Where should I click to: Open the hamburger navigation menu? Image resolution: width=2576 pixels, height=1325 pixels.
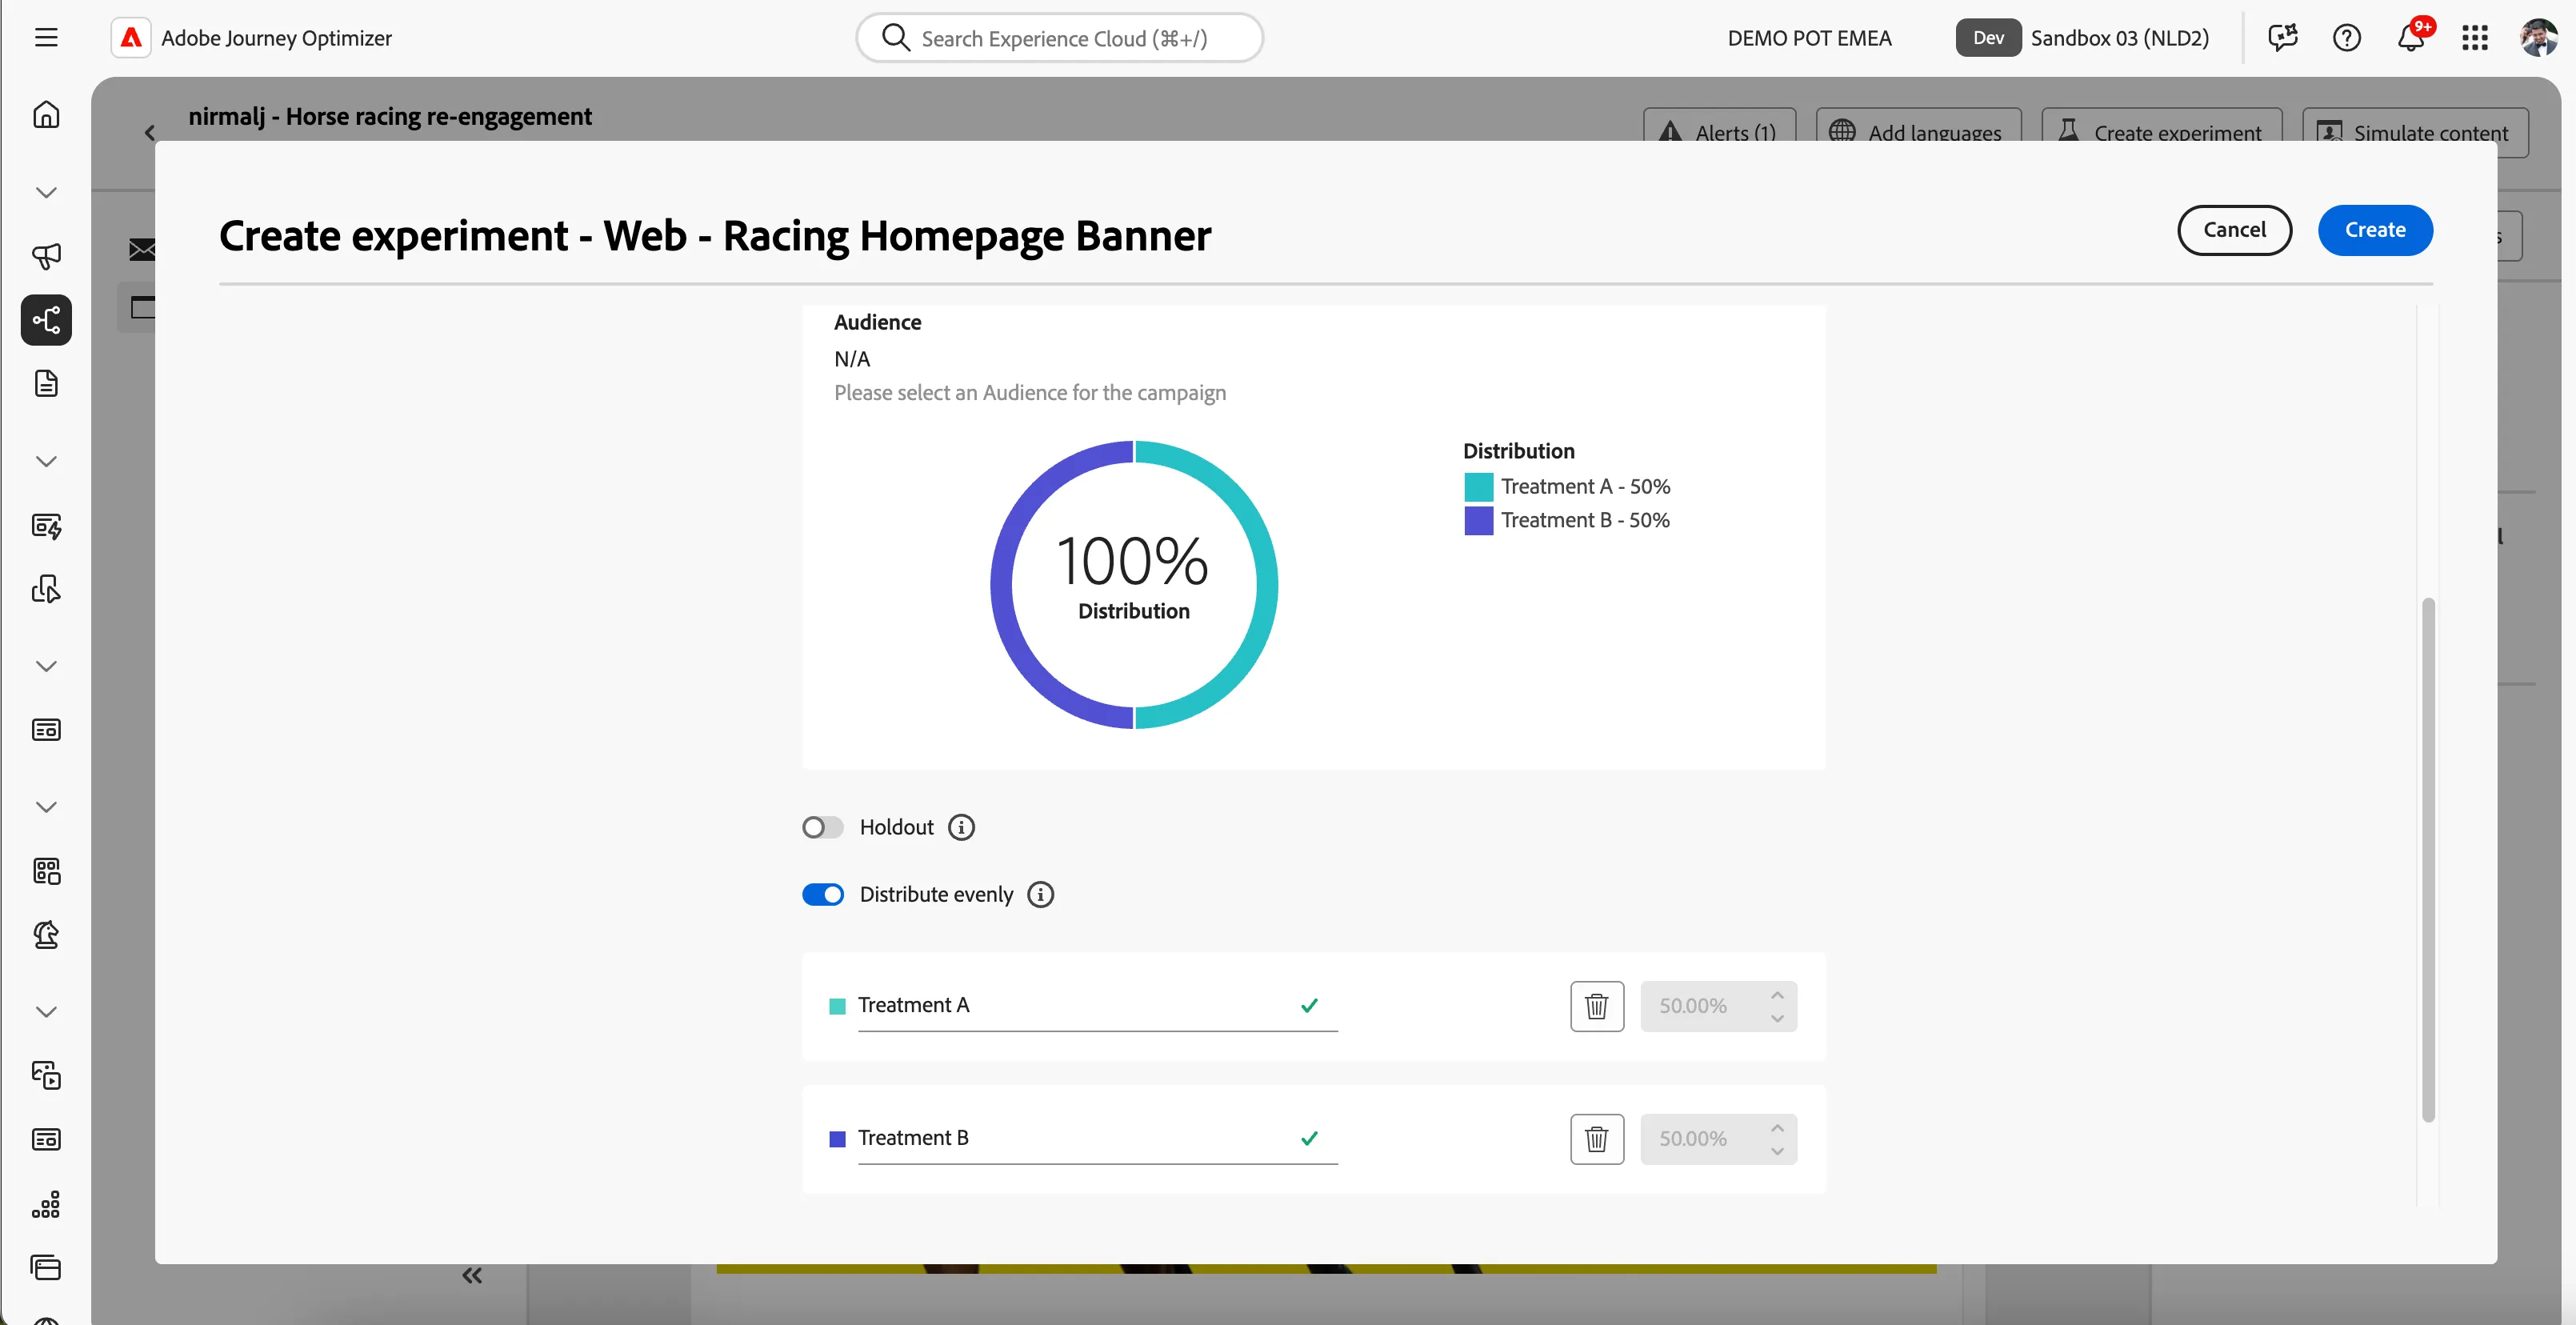tap(46, 38)
